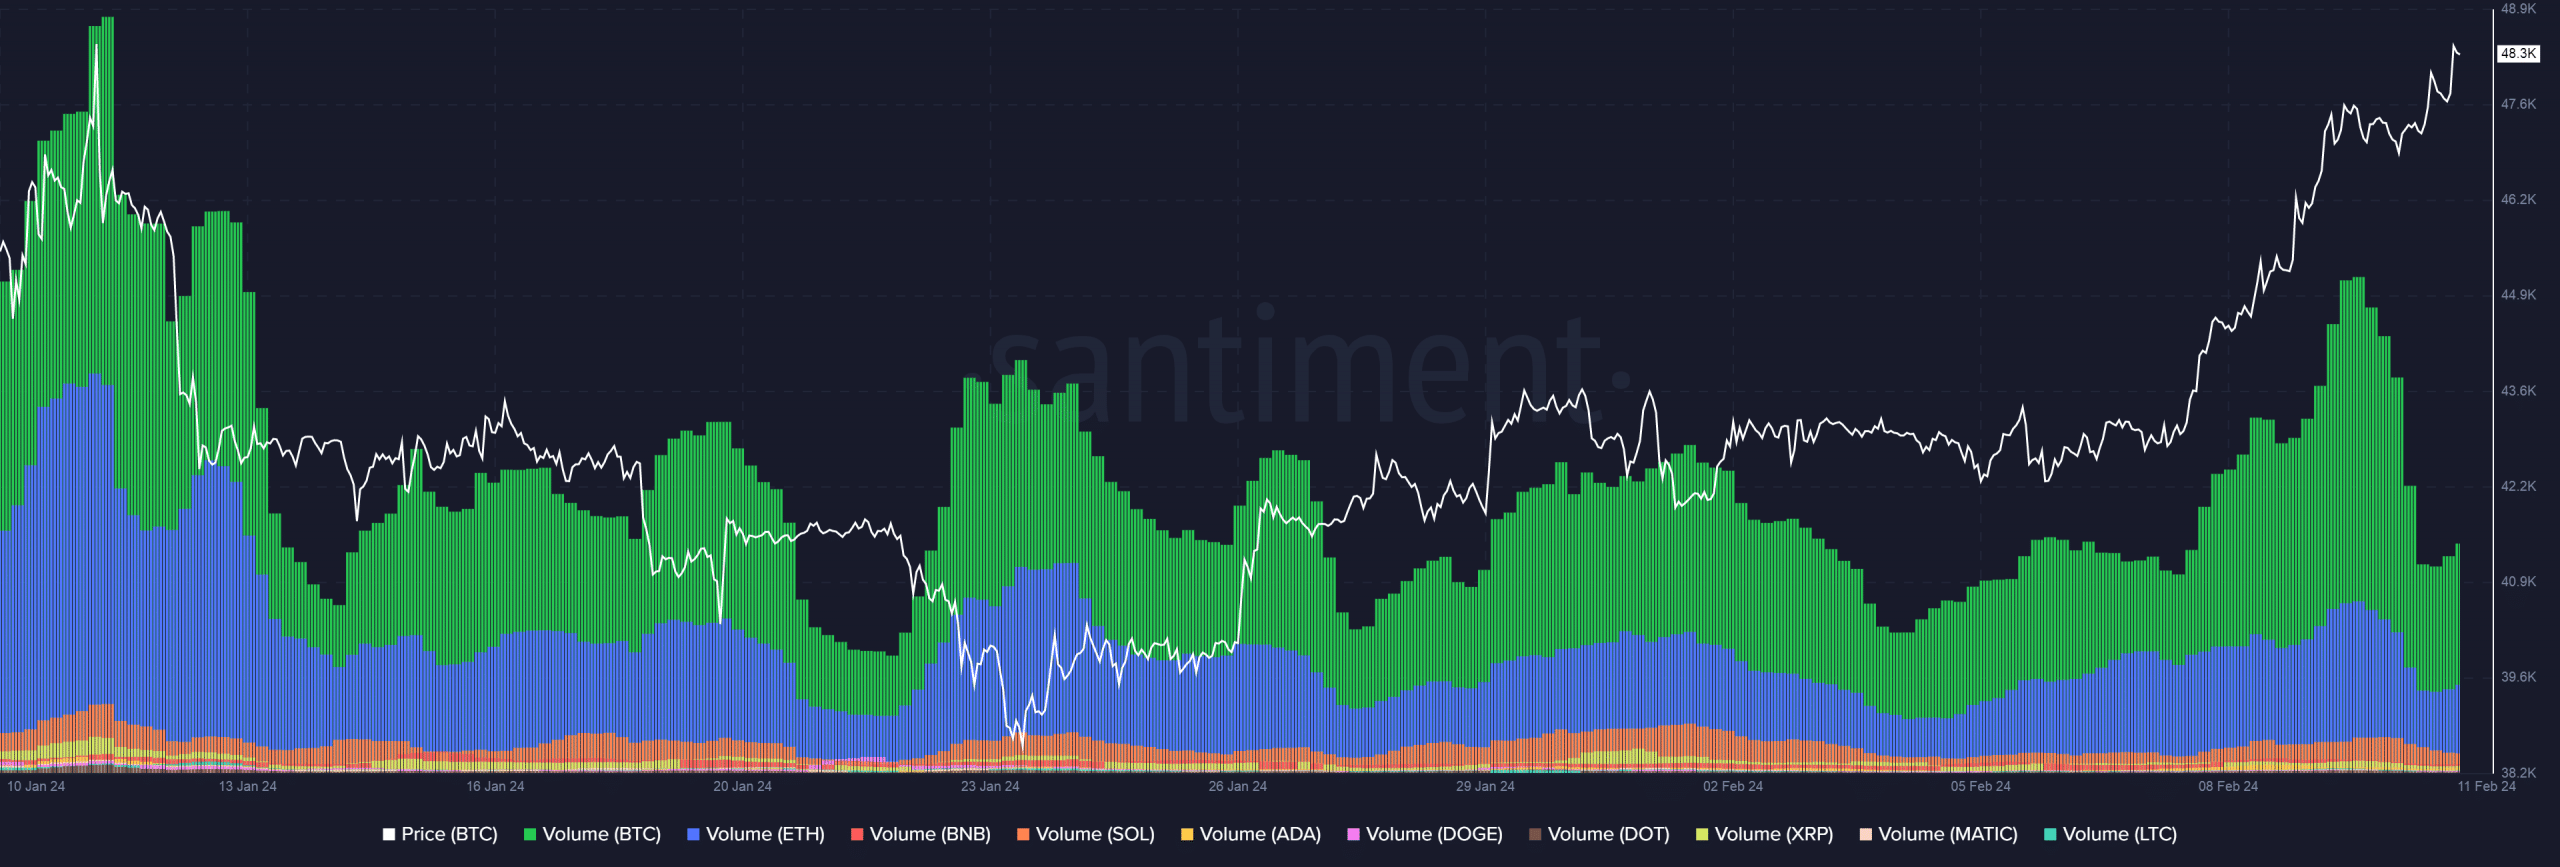The width and height of the screenshot is (2560, 867).
Task: Click the yellow Volume (ADA) color swatch
Action: [1187, 834]
